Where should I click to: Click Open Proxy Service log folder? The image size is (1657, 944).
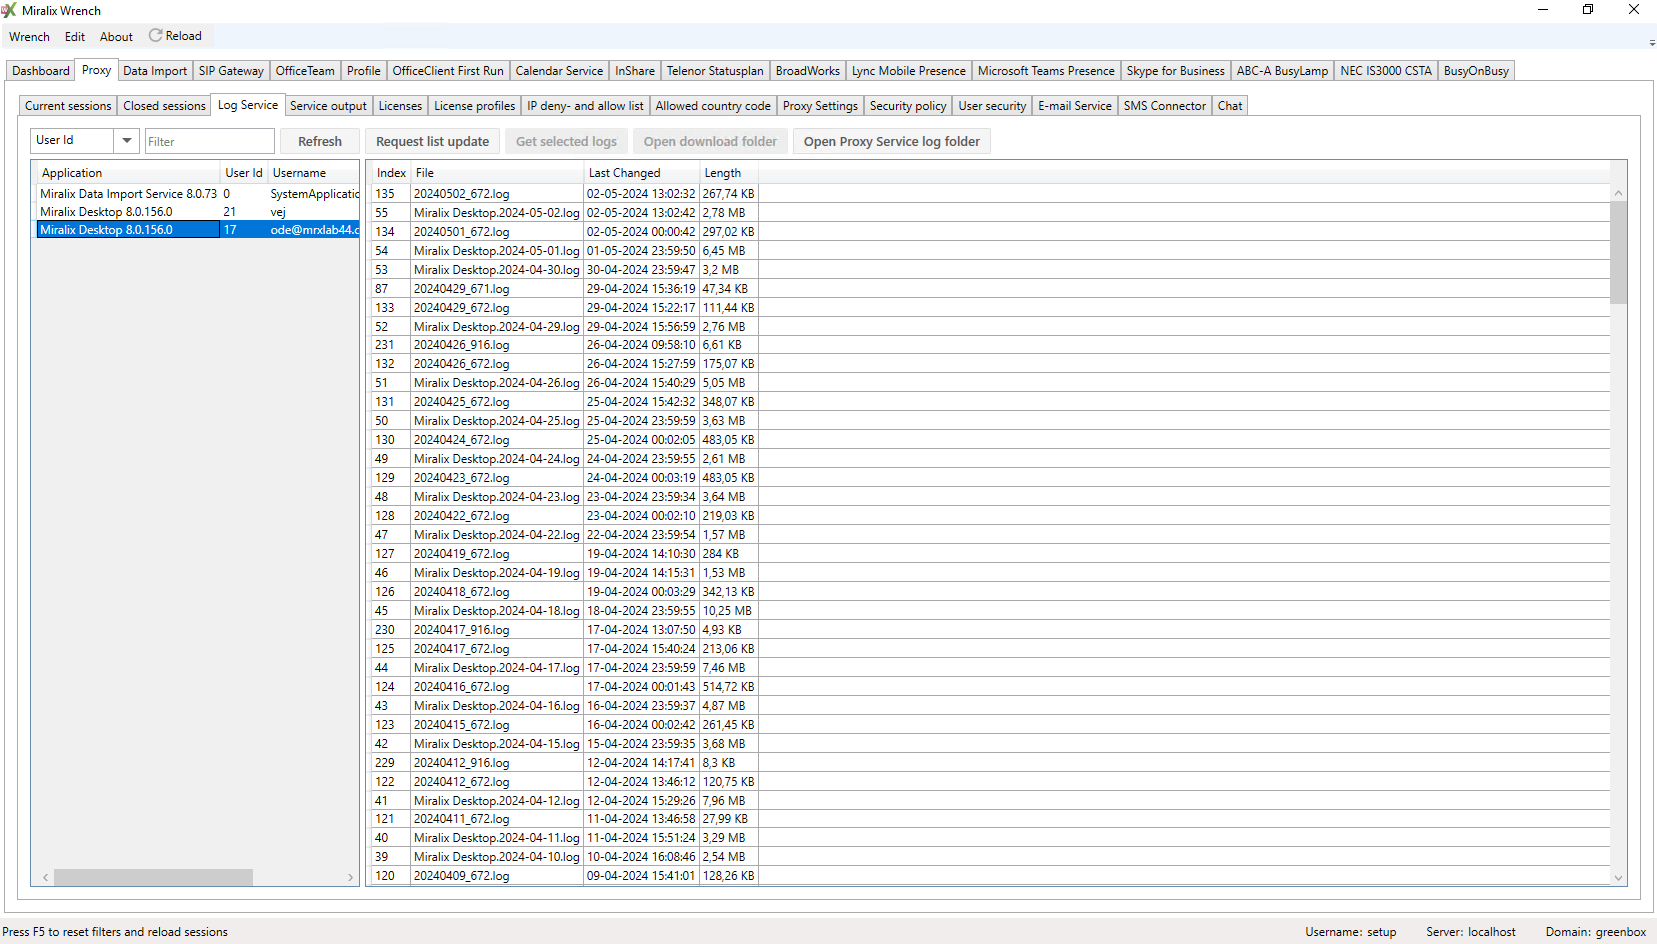892,142
